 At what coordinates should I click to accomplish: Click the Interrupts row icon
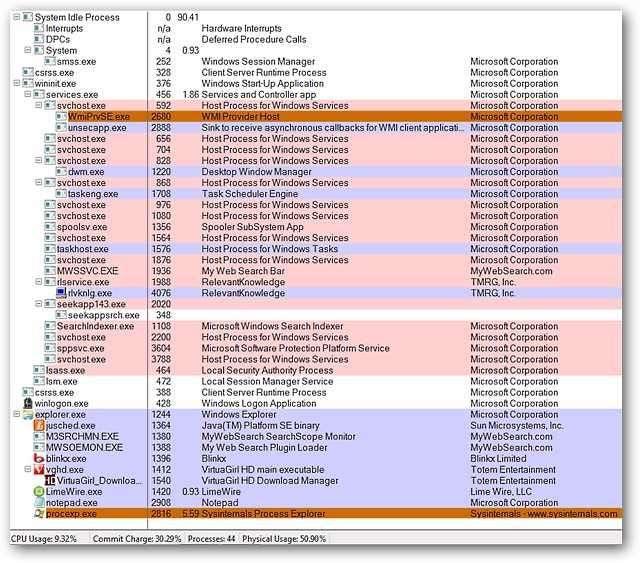[39, 28]
